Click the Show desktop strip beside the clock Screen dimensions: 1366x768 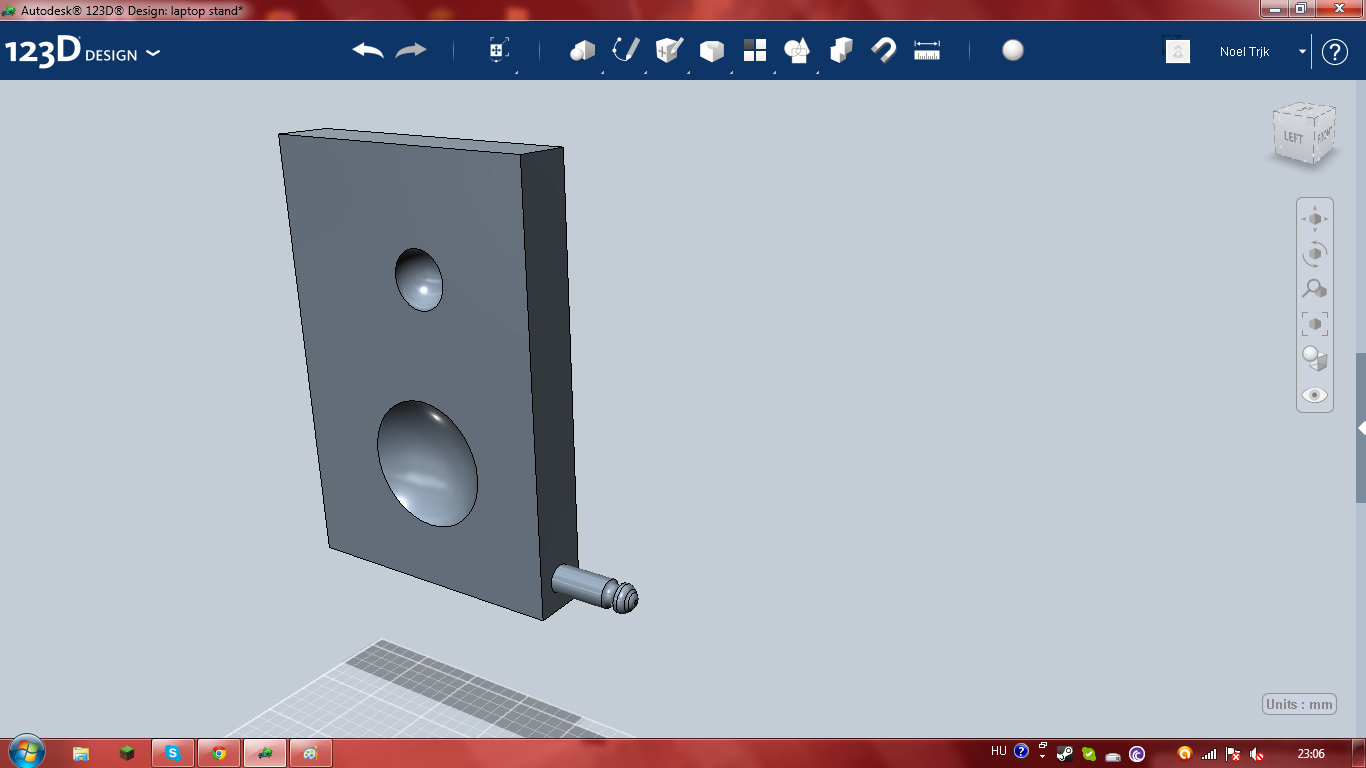point(1358,753)
